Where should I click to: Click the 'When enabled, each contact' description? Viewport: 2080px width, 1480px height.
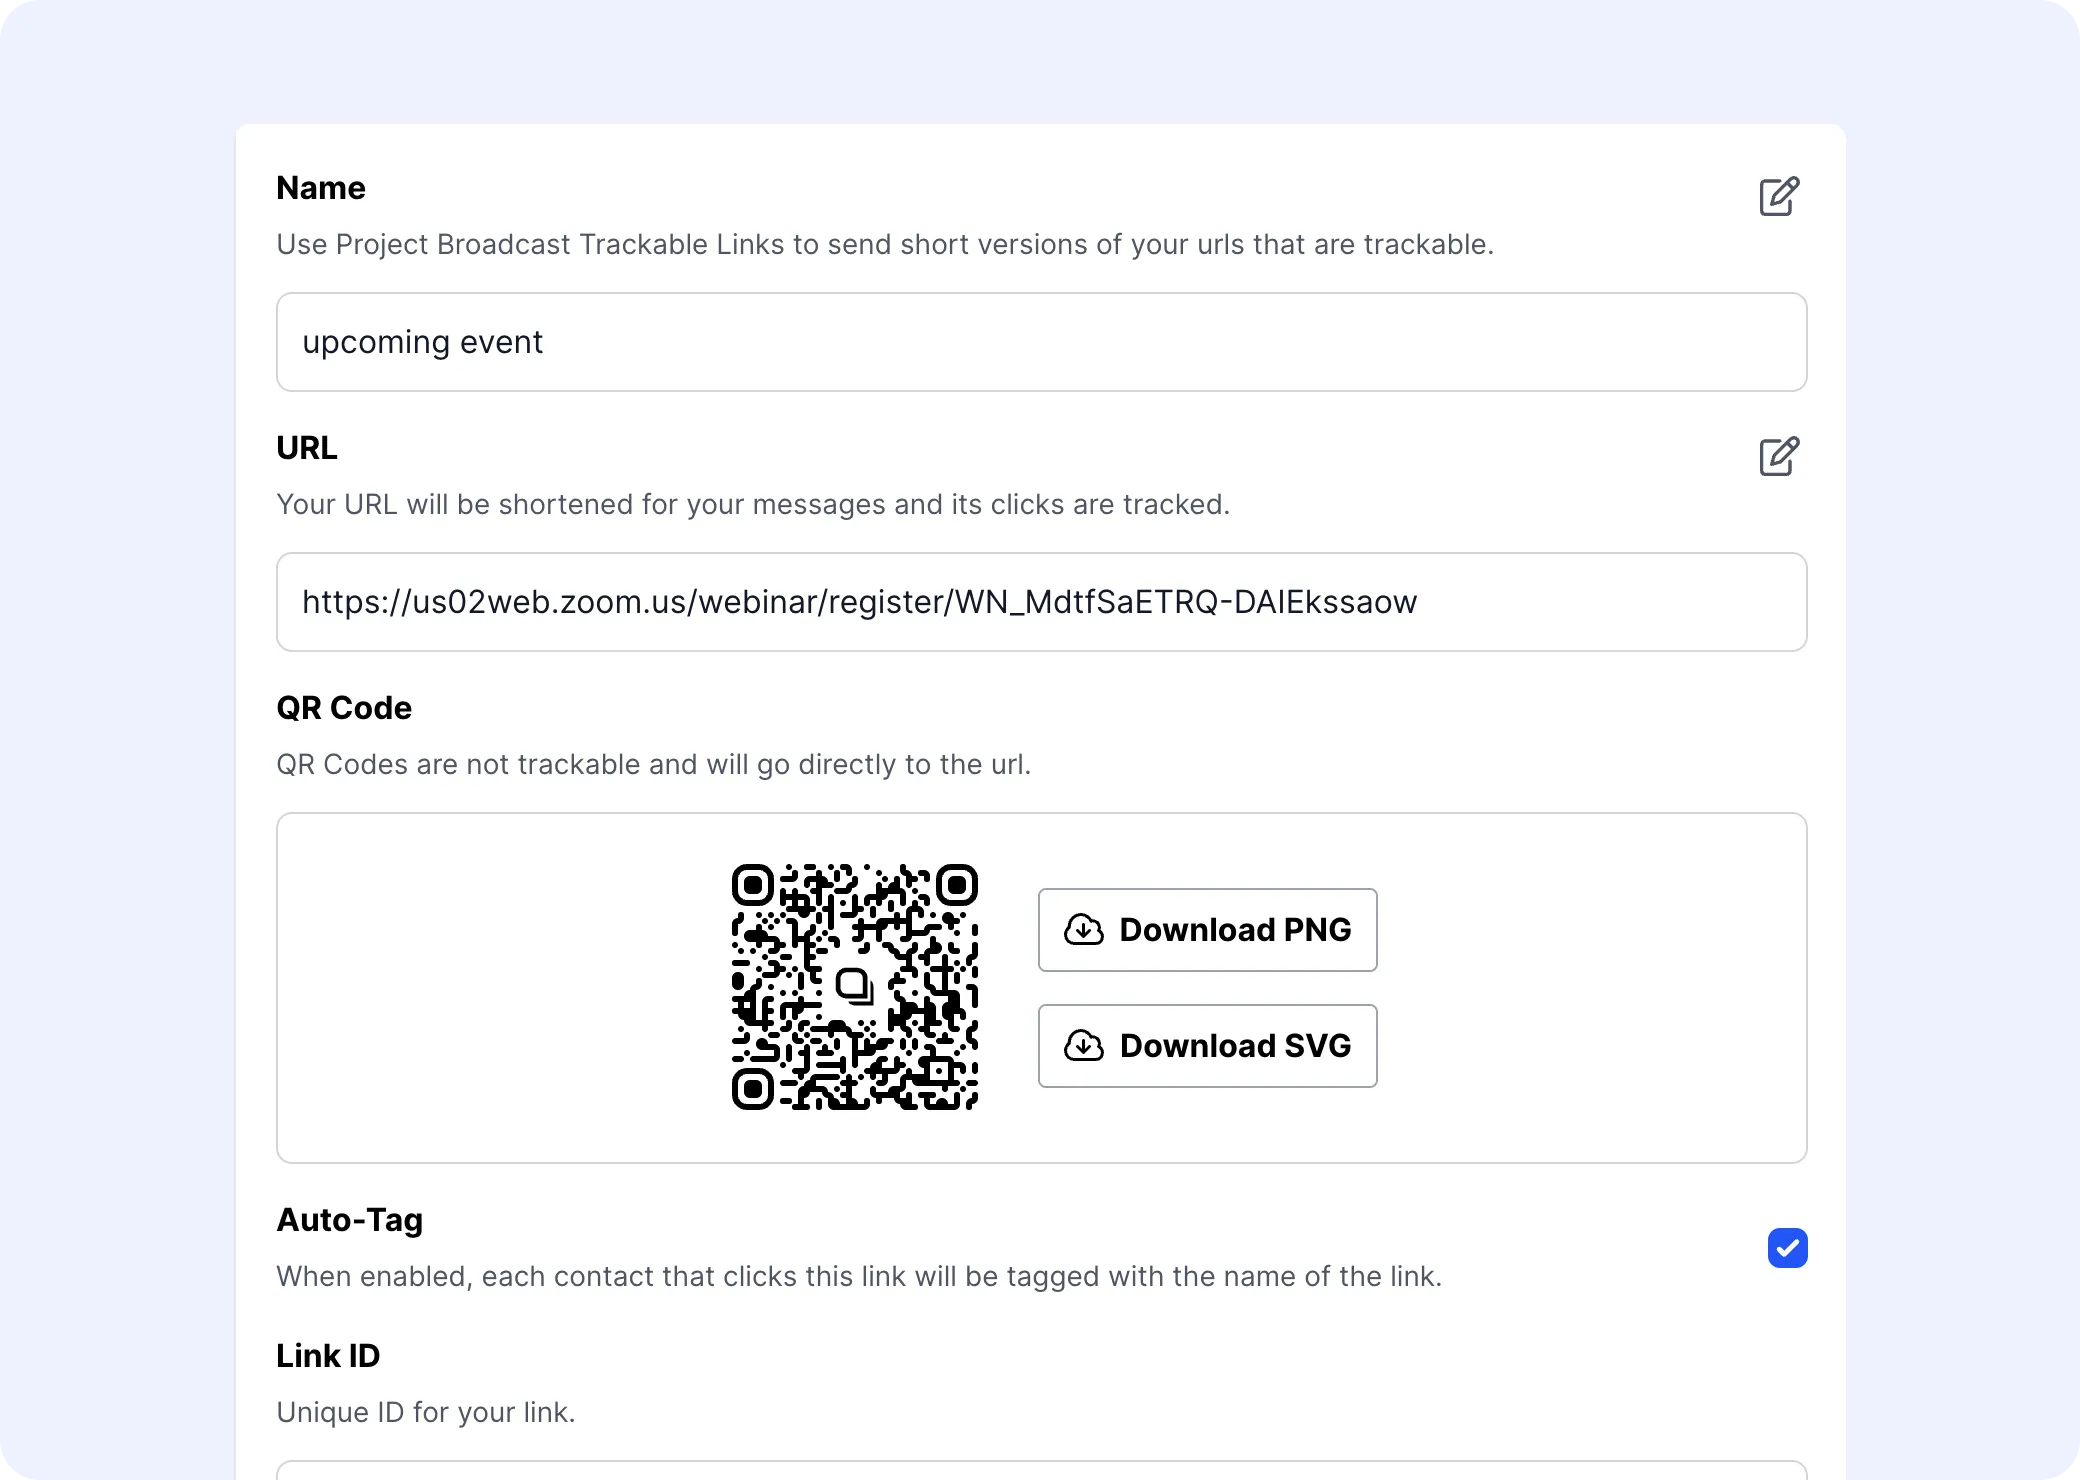click(x=859, y=1276)
